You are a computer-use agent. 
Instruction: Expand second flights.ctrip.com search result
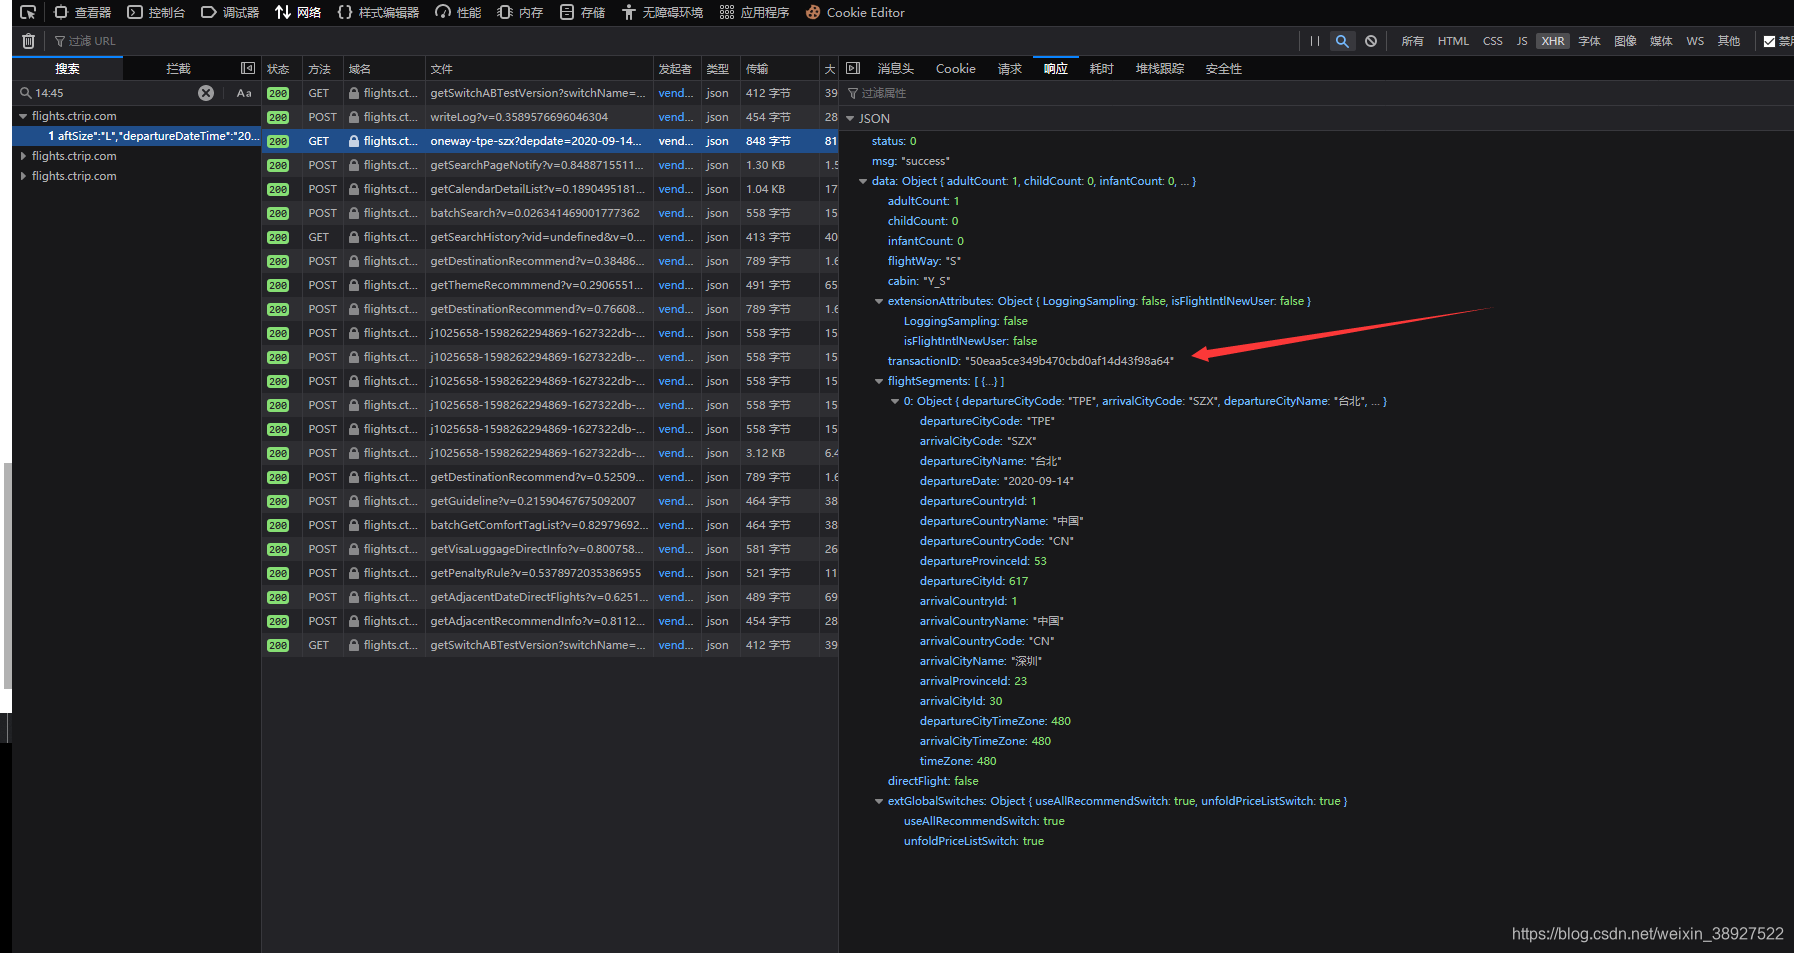click(x=23, y=156)
